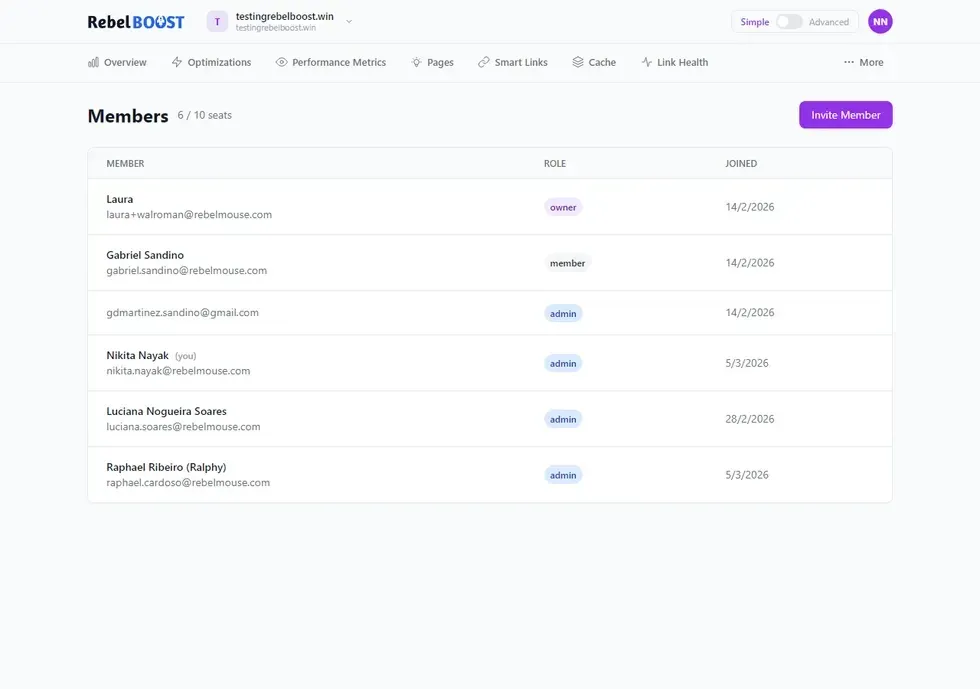The image size is (980, 689).
Task: Click the Link Health pulse icon
Action: (x=647, y=62)
